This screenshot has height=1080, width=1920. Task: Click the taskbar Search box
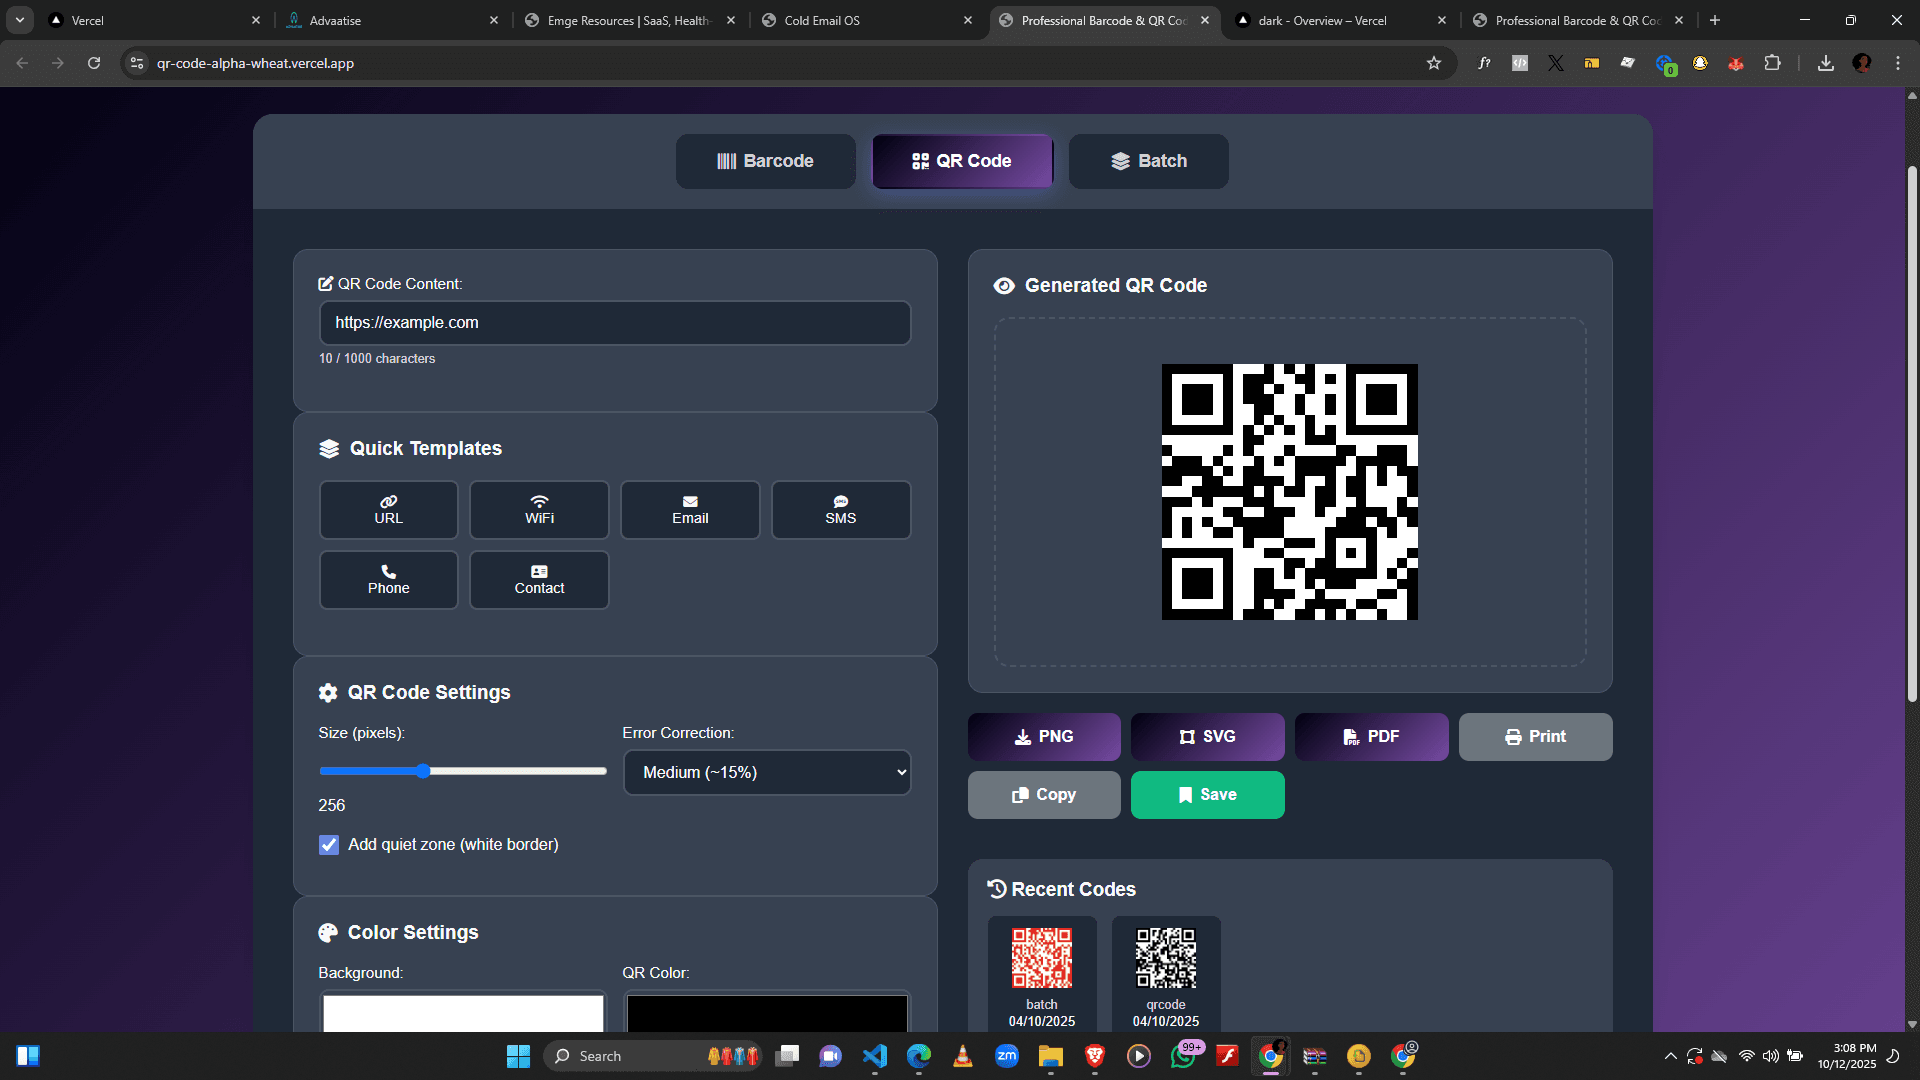click(653, 1056)
